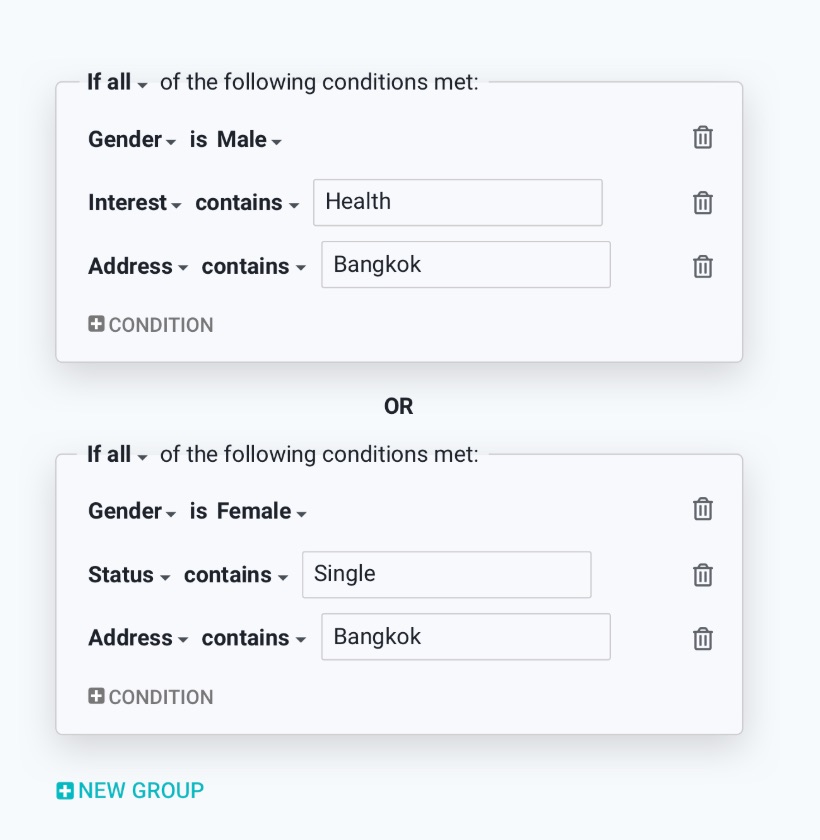Click the Single text input field

pos(446,574)
